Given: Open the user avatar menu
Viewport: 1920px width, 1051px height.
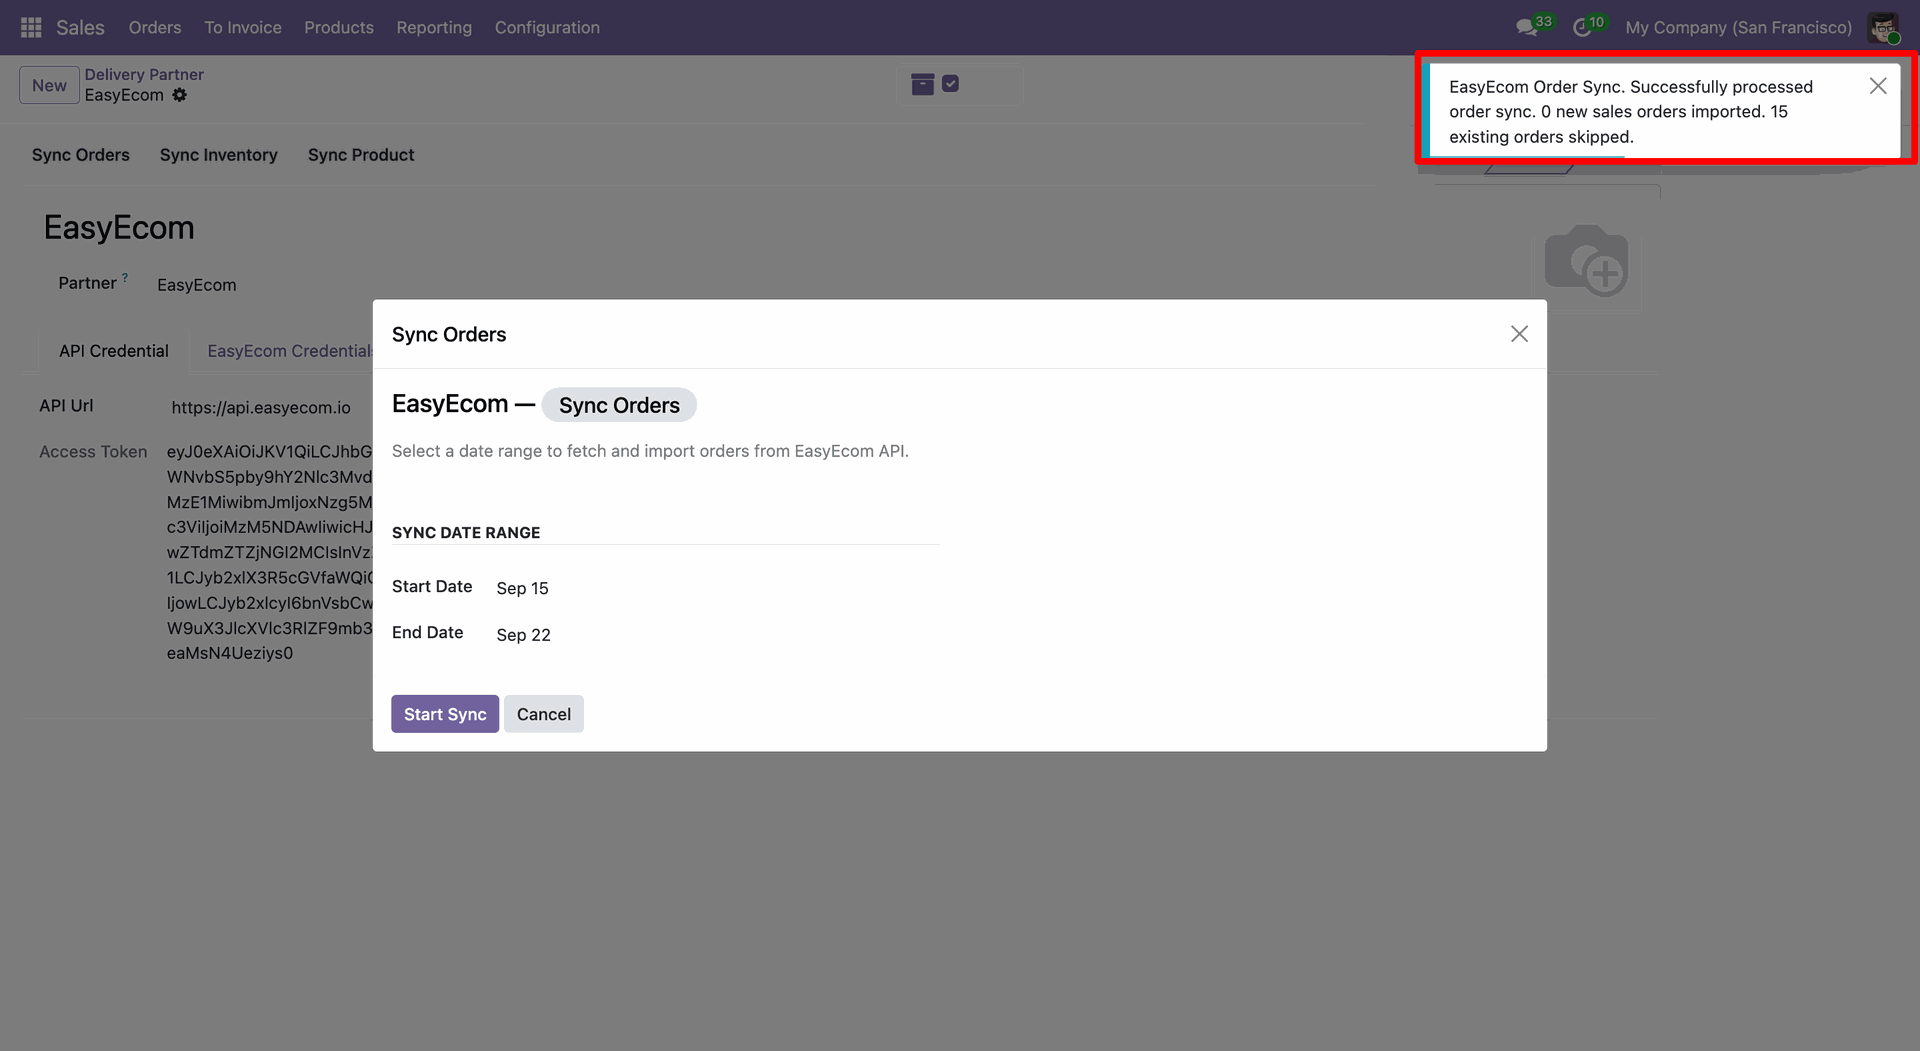Looking at the screenshot, I should 1884,27.
